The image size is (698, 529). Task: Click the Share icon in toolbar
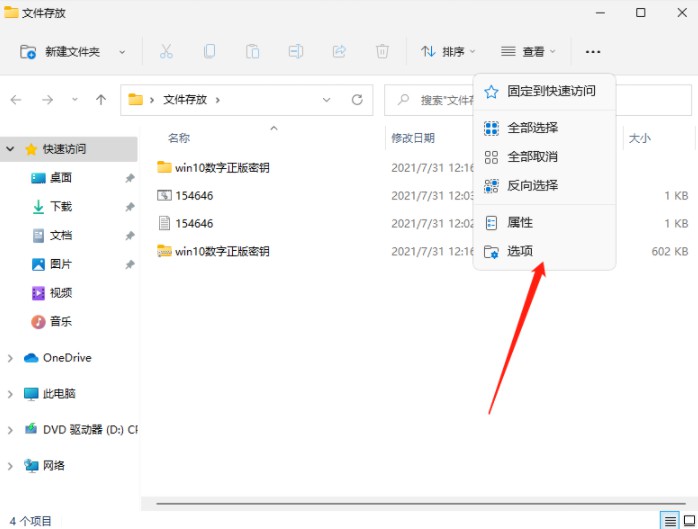tap(339, 51)
